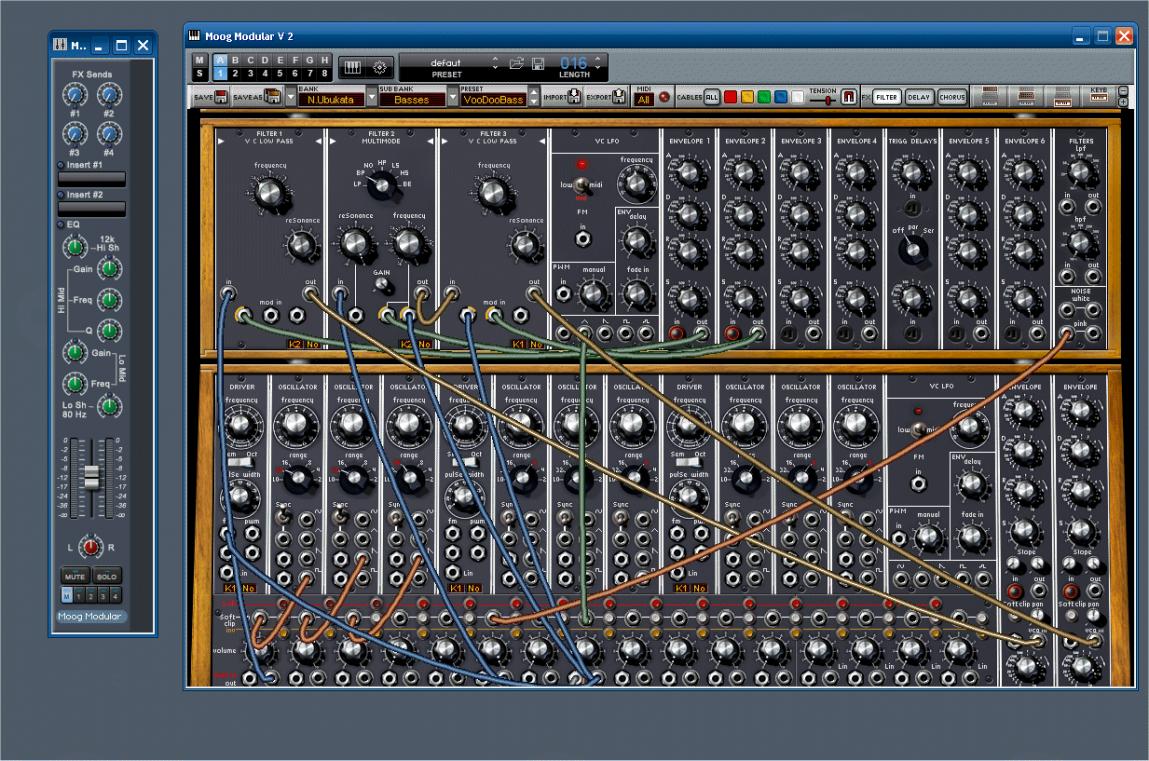Screen dimensions: 1149x761
Task: Select the blue cable color swatch
Action: pos(781,97)
